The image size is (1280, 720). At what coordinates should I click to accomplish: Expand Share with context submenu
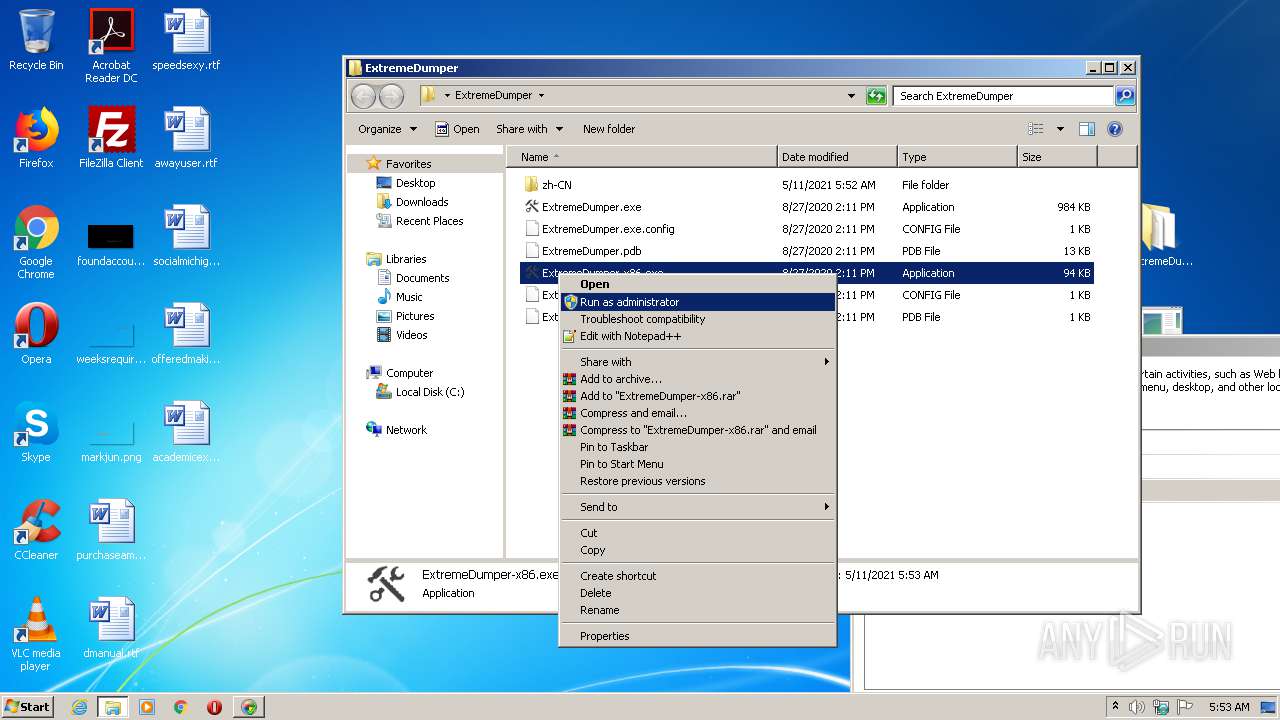pos(697,362)
